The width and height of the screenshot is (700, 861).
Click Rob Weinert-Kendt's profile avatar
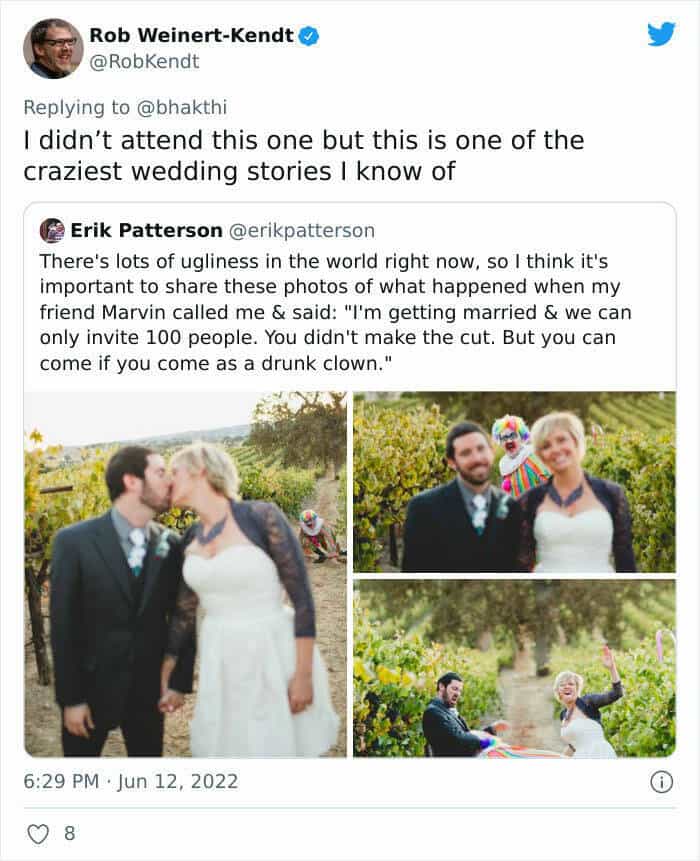(x=52, y=48)
